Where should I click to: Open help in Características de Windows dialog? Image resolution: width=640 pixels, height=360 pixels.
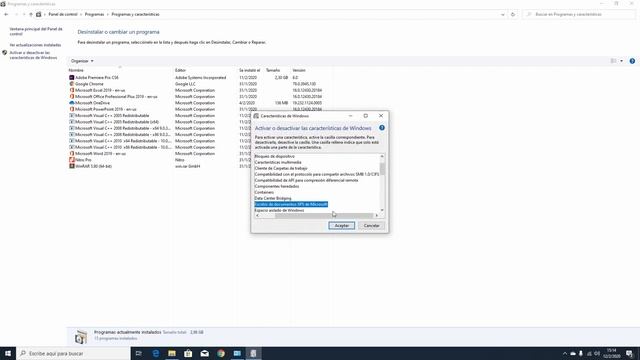point(382,128)
